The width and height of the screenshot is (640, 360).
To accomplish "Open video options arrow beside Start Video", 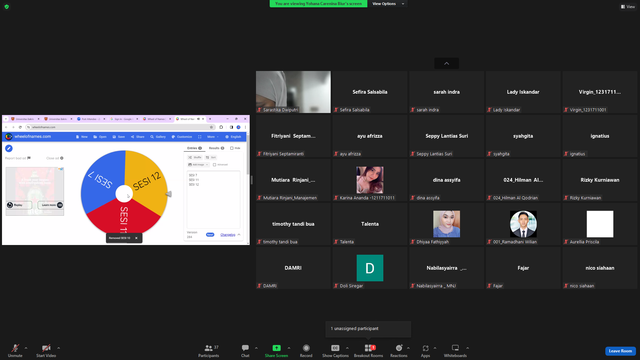I will (x=59, y=348).
